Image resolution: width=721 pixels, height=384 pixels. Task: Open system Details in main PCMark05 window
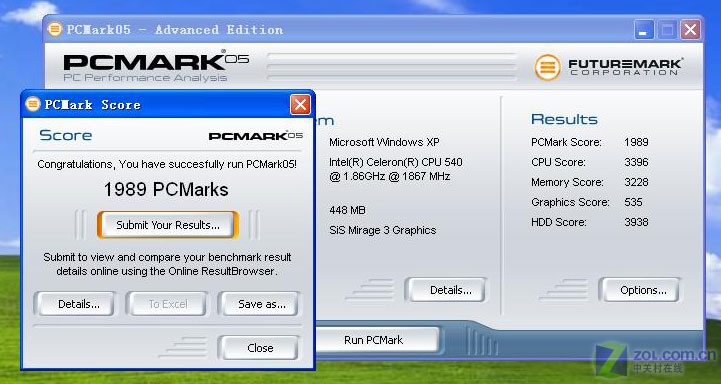pos(446,290)
